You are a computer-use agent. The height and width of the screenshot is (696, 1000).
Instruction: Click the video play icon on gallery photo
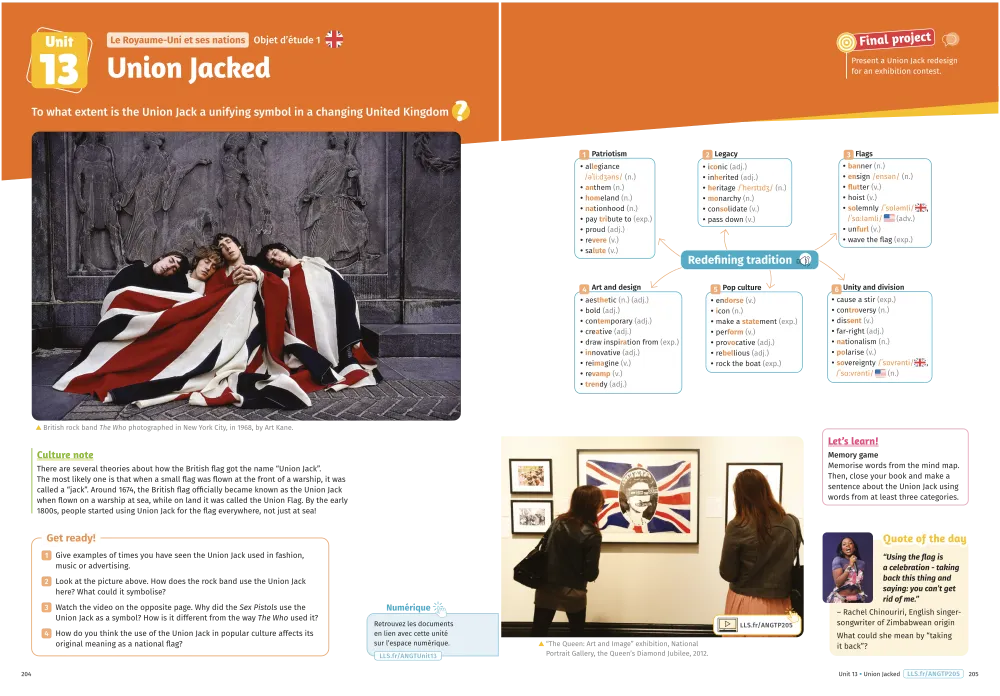(726, 625)
